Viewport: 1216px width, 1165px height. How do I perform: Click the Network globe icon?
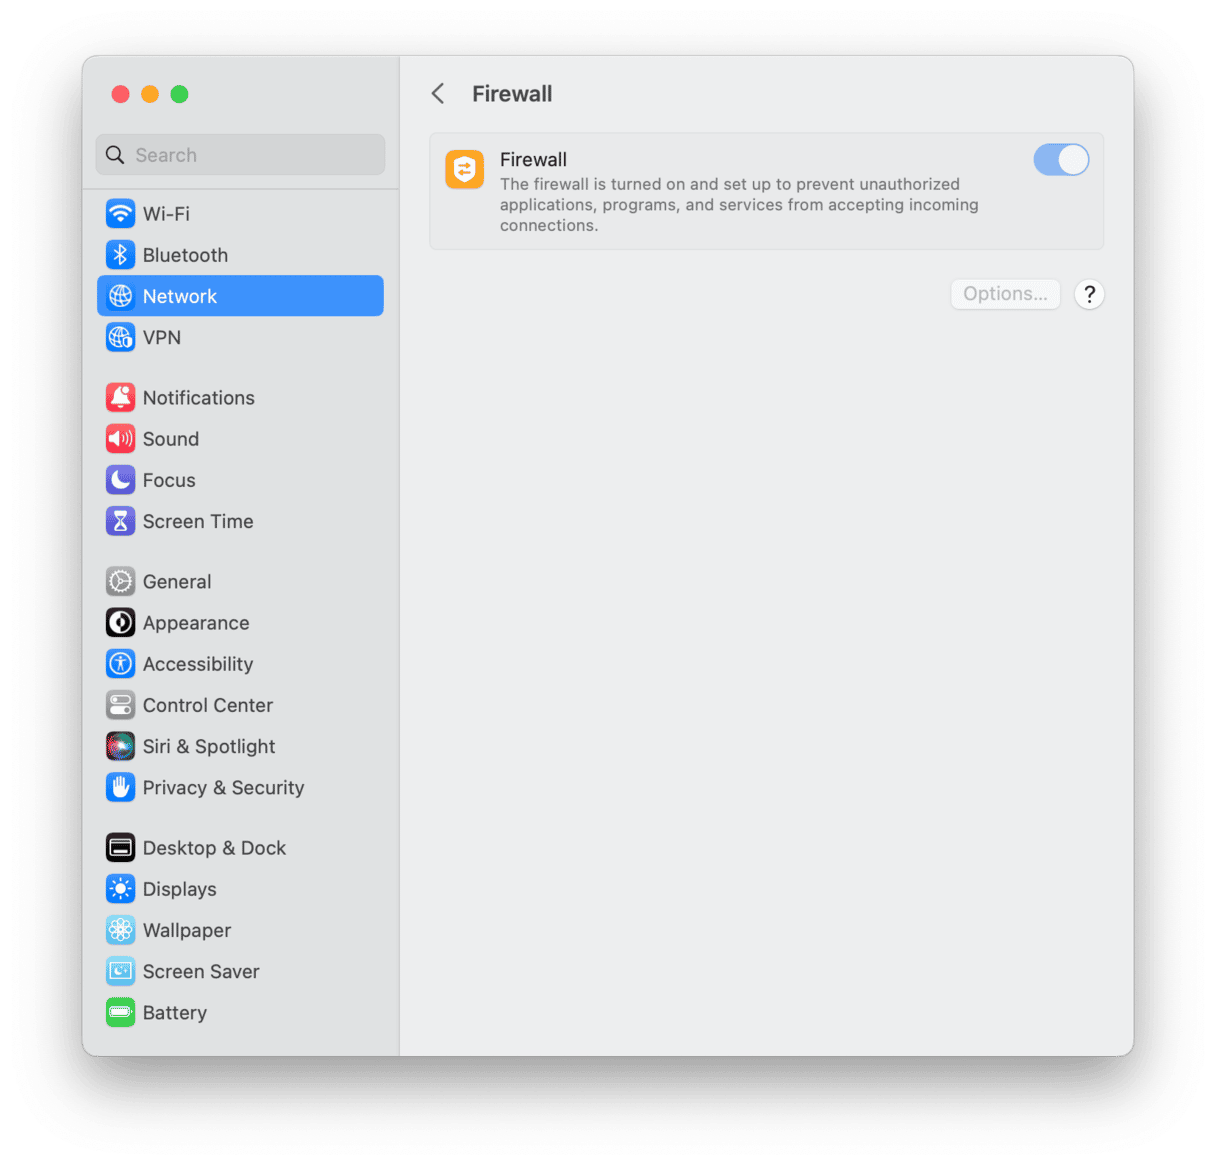(121, 296)
